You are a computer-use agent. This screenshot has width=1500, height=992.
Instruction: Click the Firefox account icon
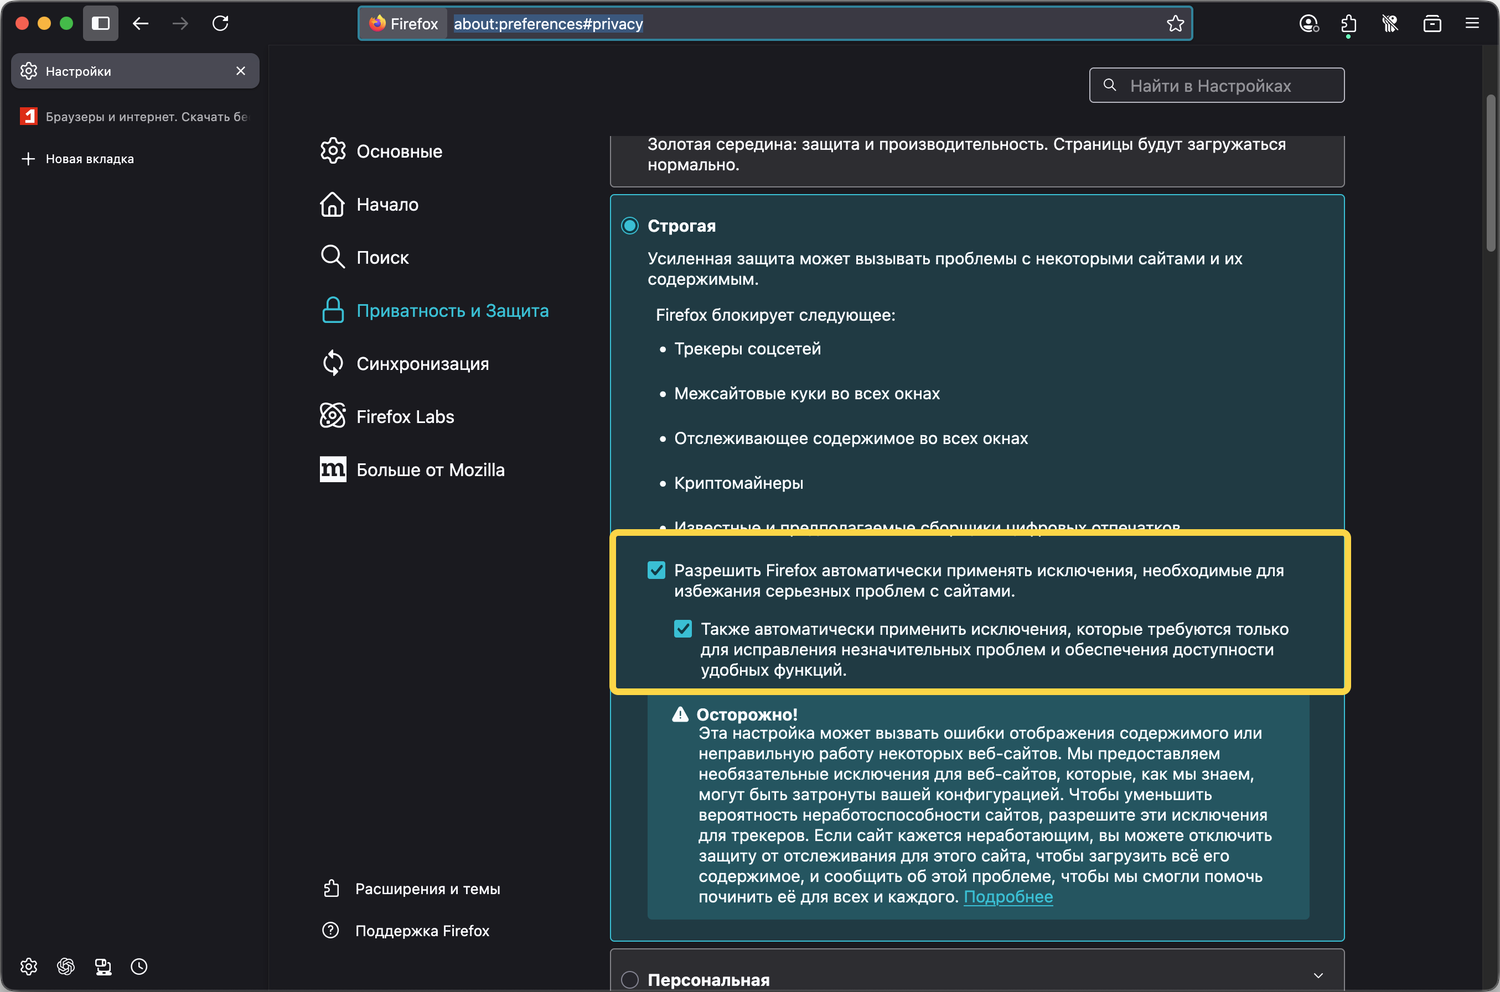[x=1308, y=24]
